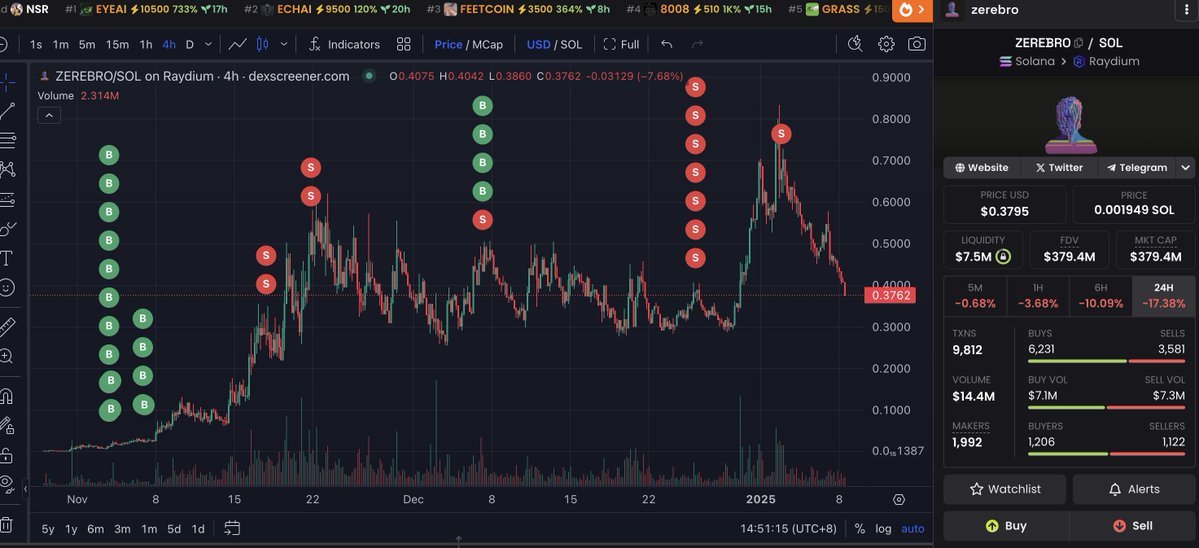
Task: Click the go-to-date calendar icon
Action: pos(232,528)
